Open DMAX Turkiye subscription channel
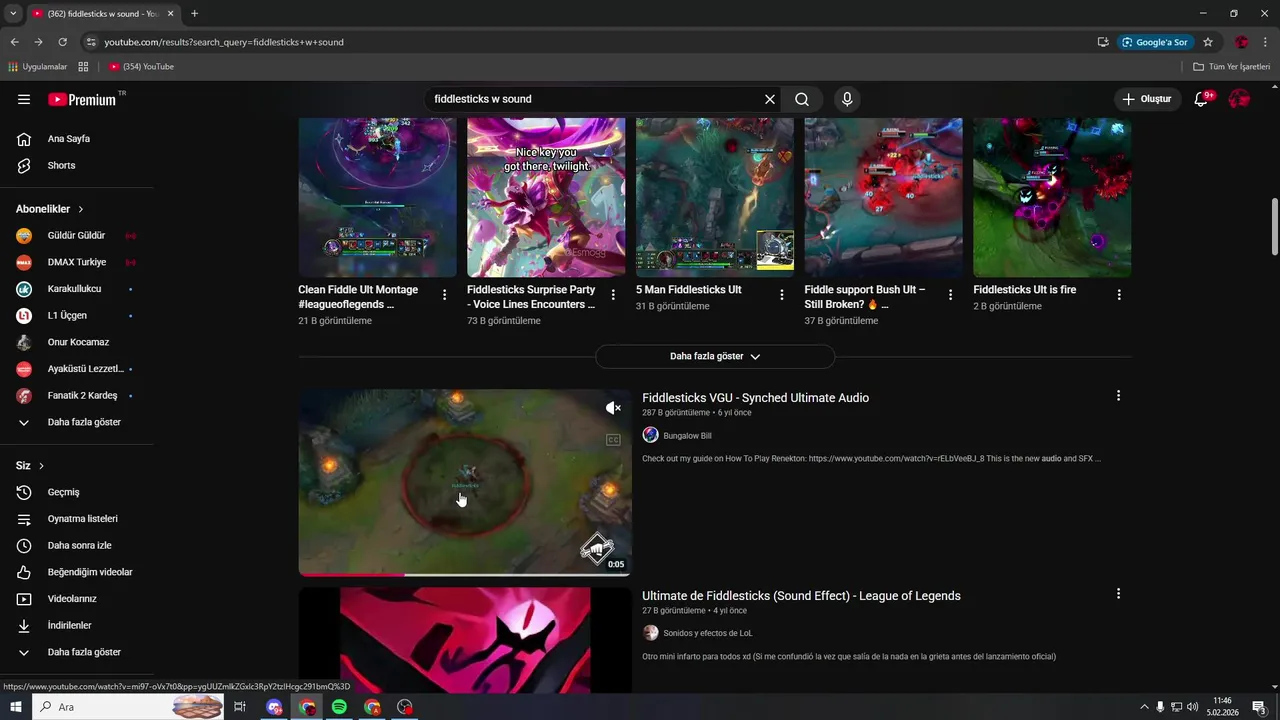Image resolution: width=1280 pixels, height=720 pixels. [76, 262]
